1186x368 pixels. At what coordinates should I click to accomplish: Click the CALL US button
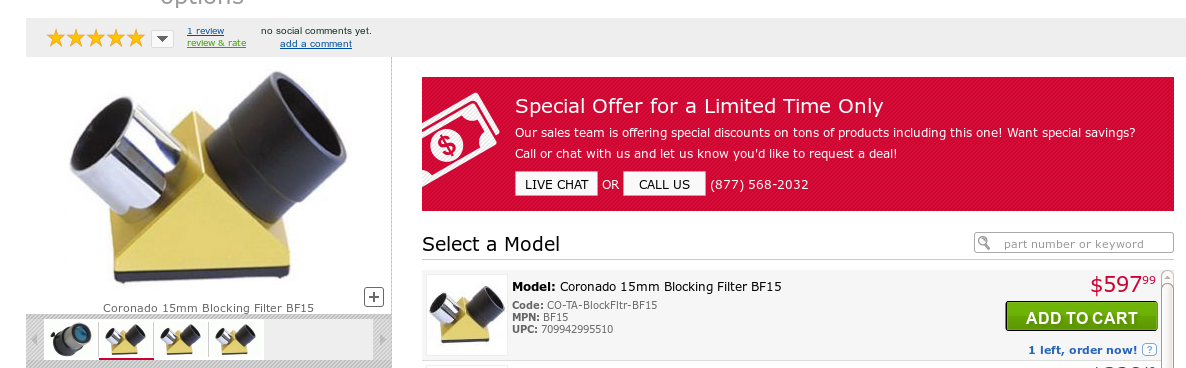tap(664, 184)
